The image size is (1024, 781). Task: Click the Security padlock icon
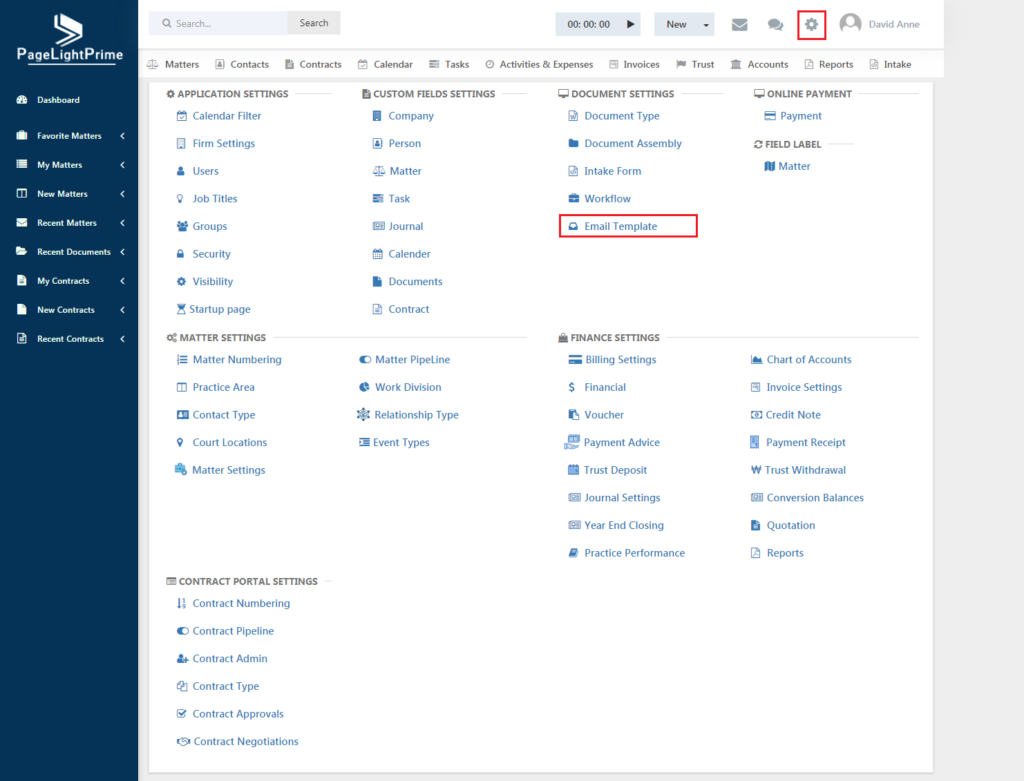[180, 254]
